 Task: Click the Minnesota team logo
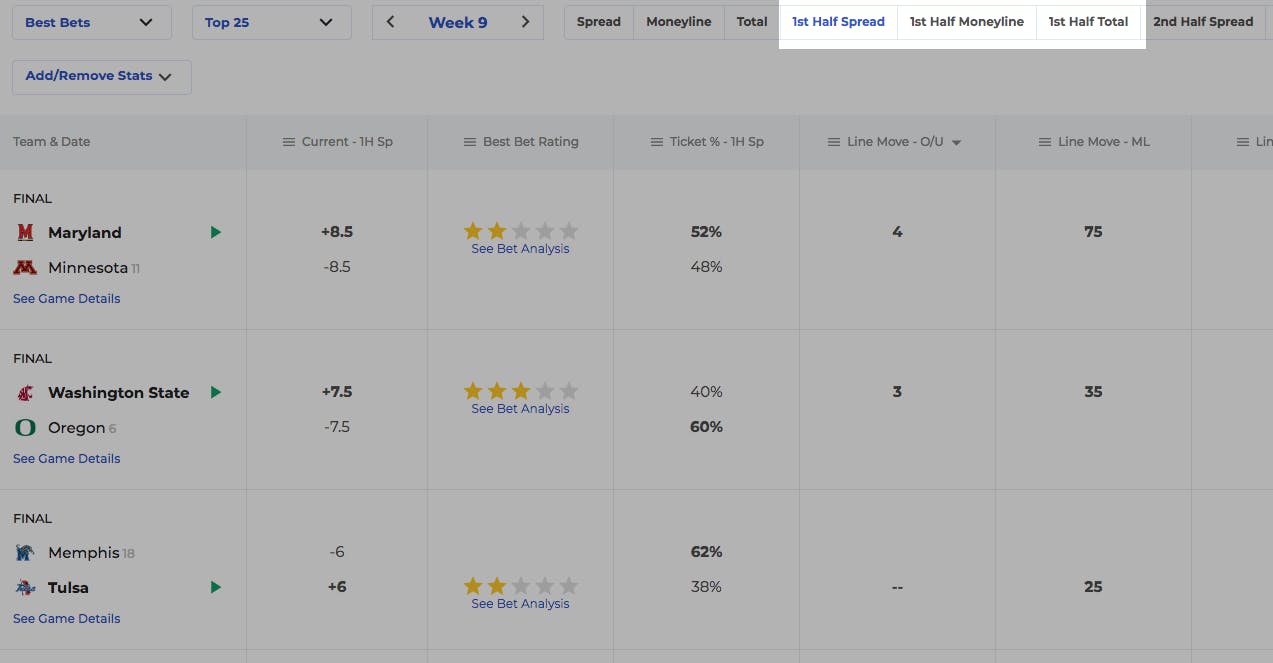25,268
